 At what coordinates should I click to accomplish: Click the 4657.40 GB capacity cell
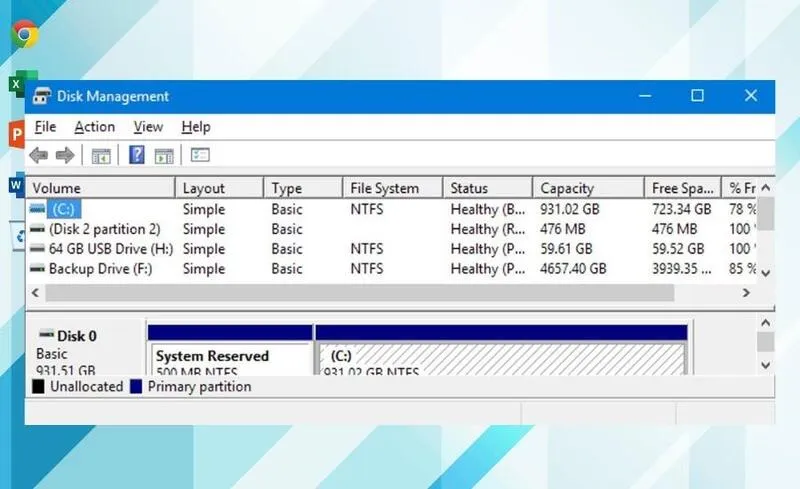pos(573,268)
